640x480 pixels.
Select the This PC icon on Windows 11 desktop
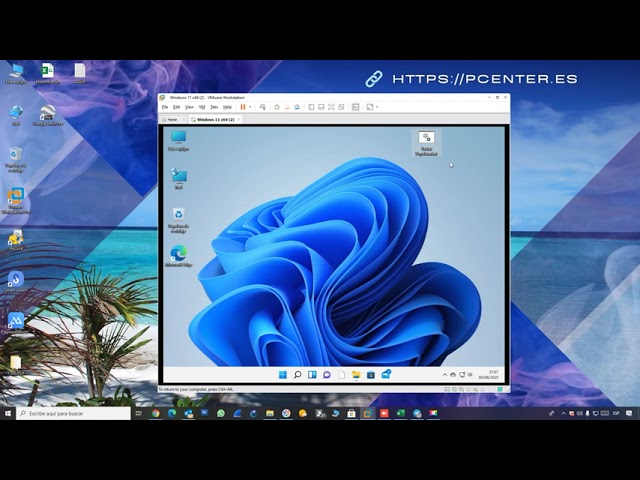(178, 140)
